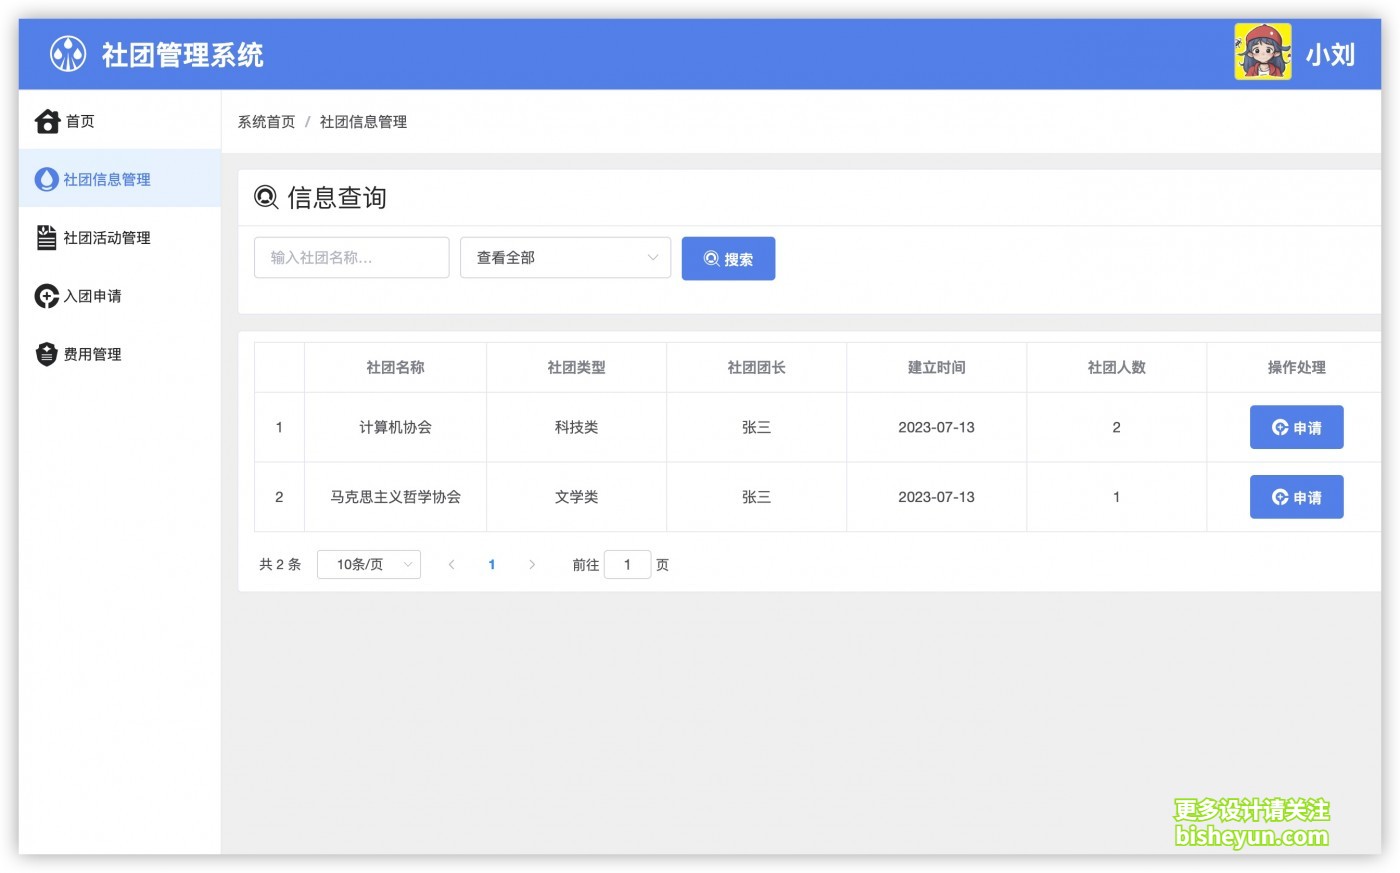1400x873 pixels.
Task: Apply to join 马克思主义哲学协会
Action: coord(1296,497)
